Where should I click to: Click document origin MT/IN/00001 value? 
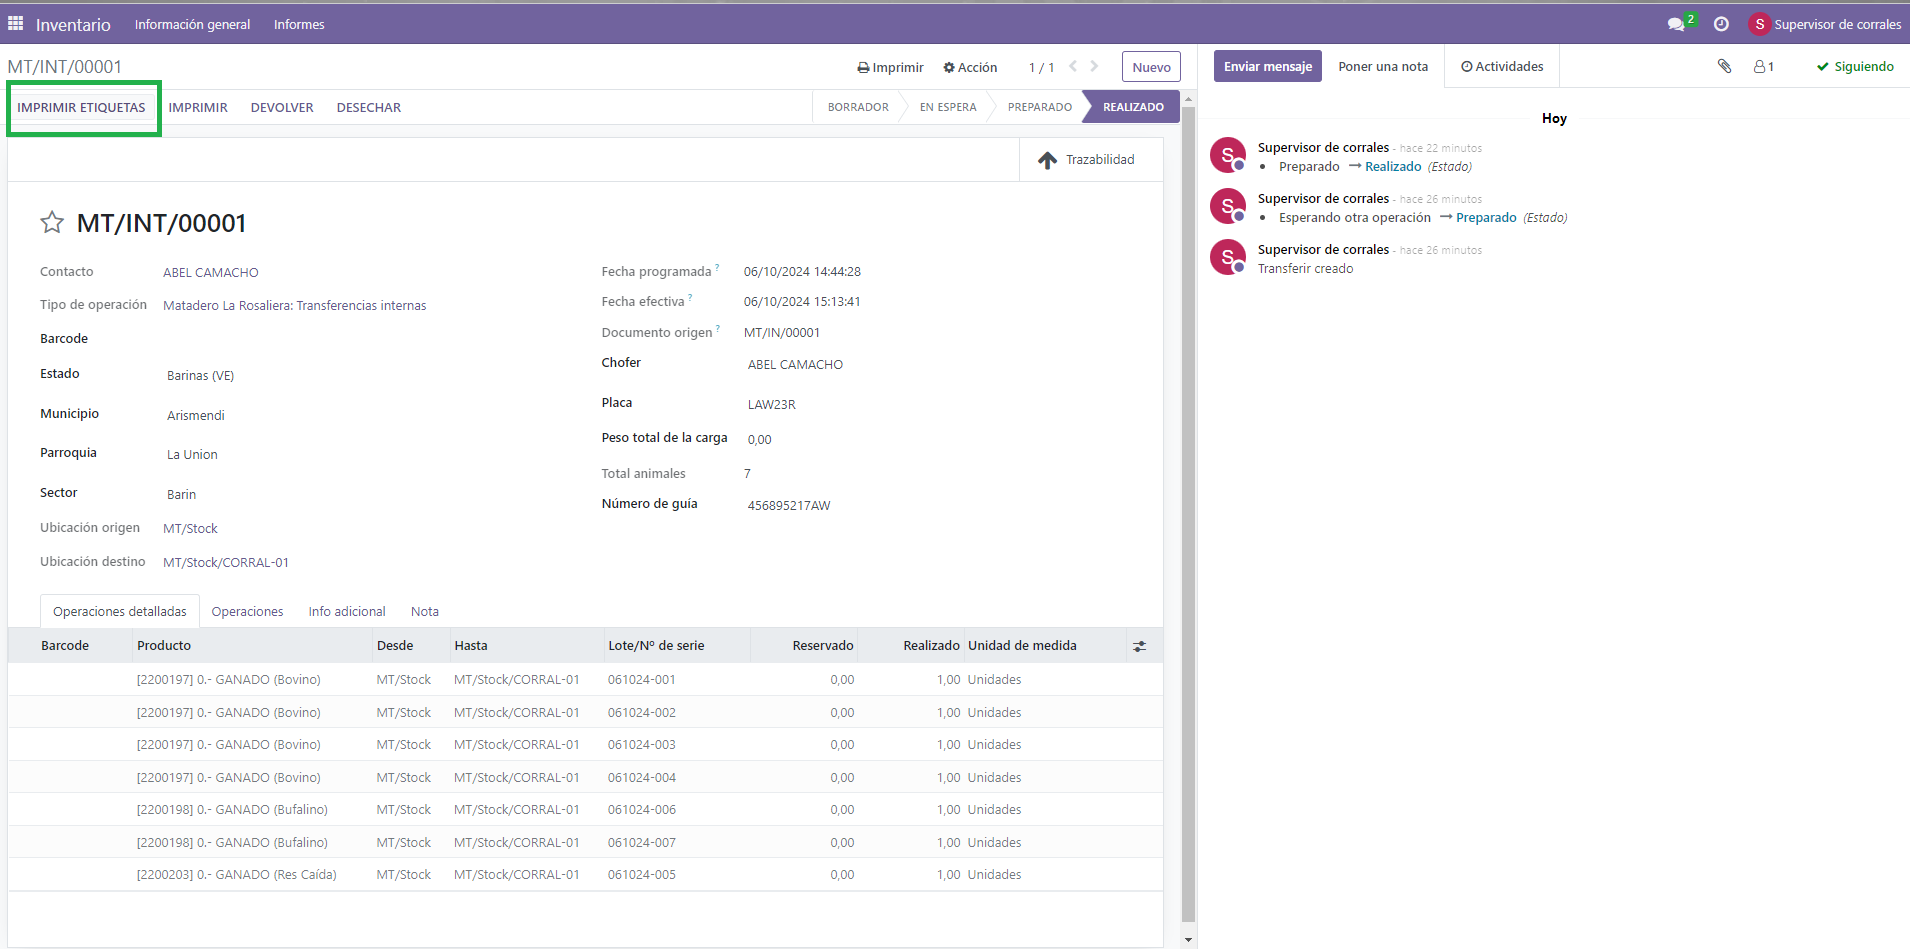[x=782, y=333]
